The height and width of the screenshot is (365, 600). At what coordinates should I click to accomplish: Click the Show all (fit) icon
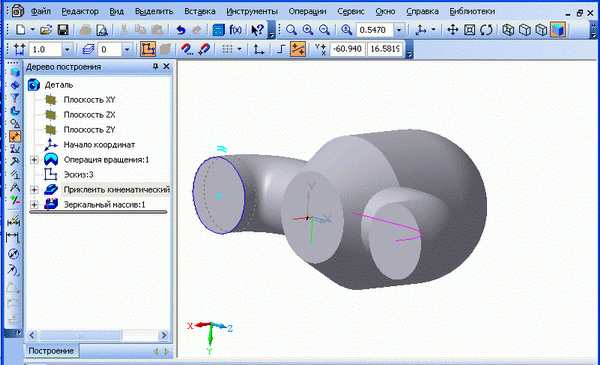pyautogui.click(x=470, y=30)
